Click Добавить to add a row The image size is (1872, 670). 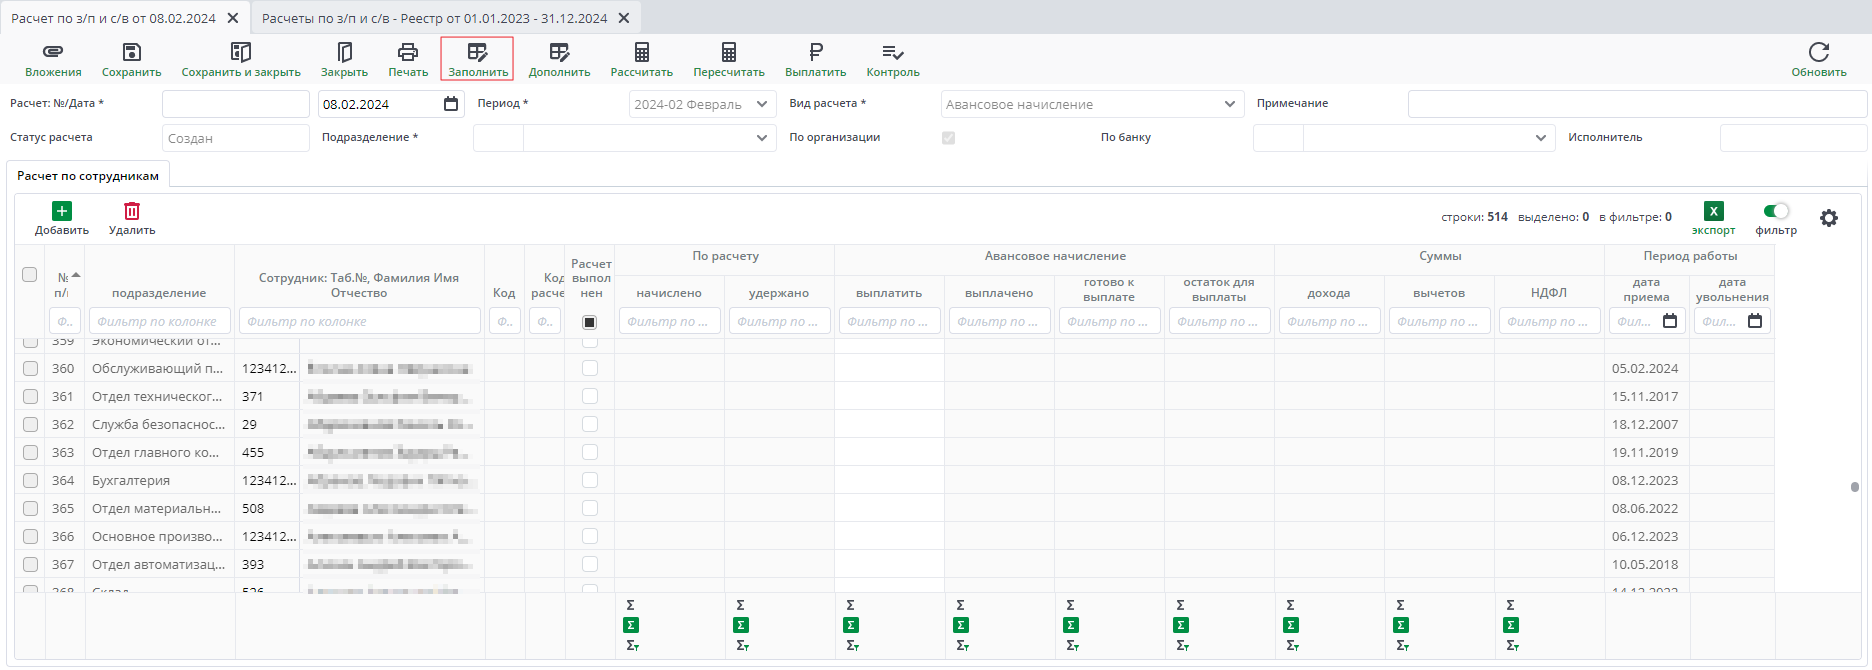[62, 212]
